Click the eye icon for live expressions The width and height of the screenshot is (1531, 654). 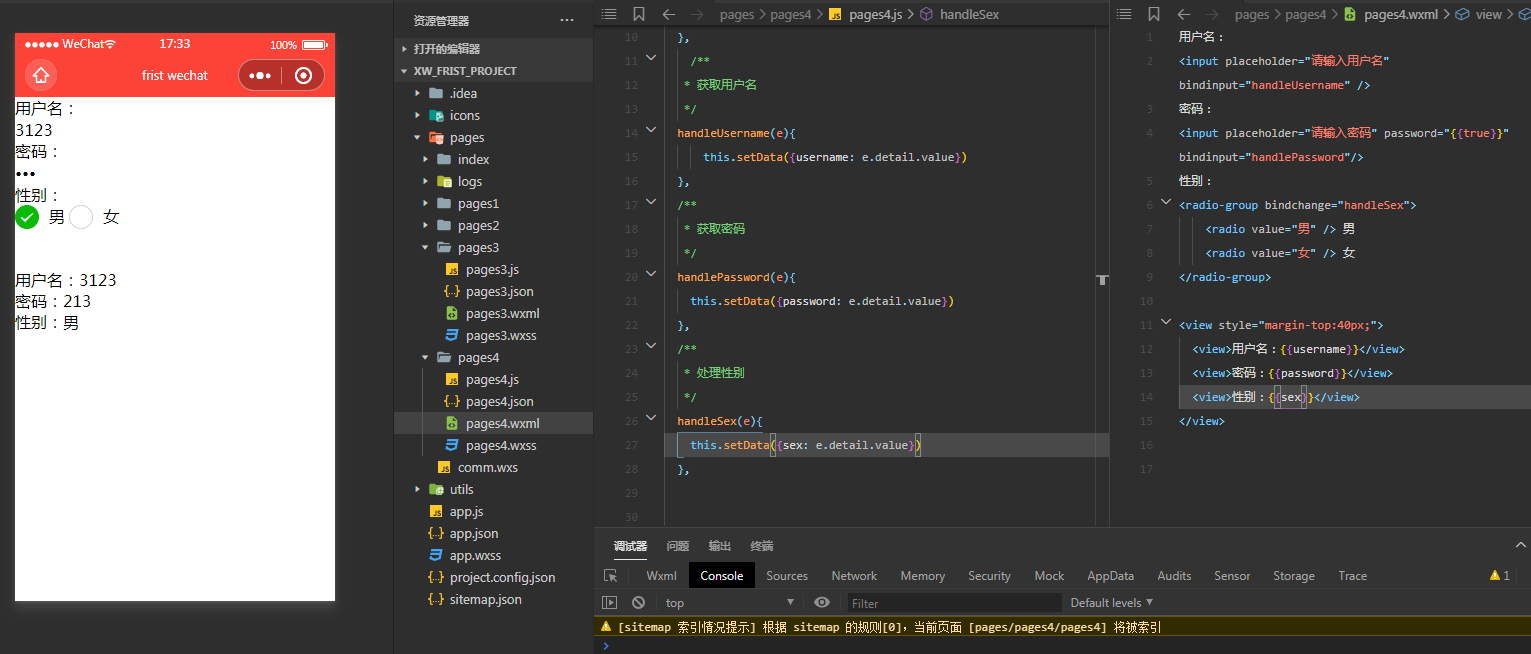(822, 603)
